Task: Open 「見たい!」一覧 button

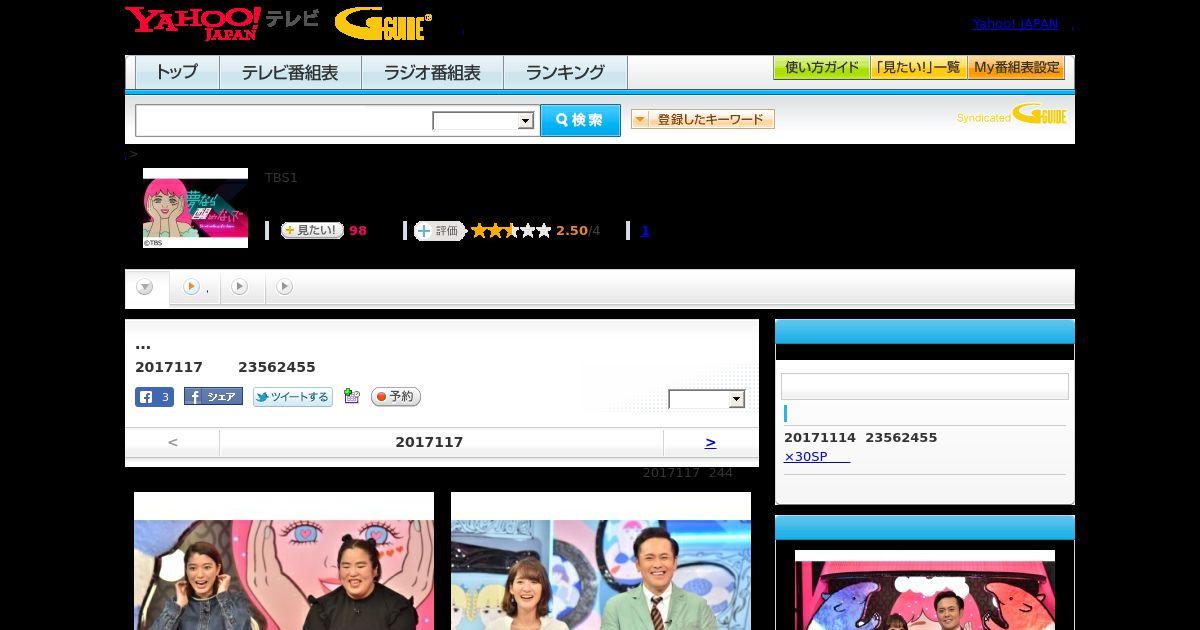Action: 919,68
